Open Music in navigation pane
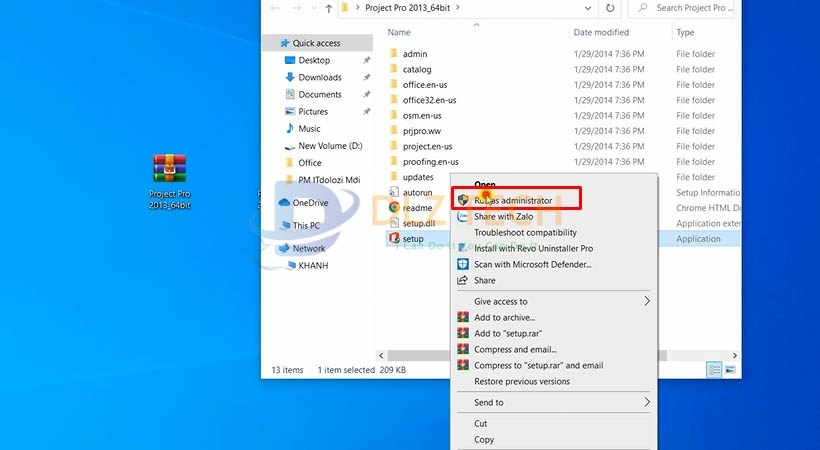Image resolution: width=820 pixels, height=450 pixels. (309, 129)
